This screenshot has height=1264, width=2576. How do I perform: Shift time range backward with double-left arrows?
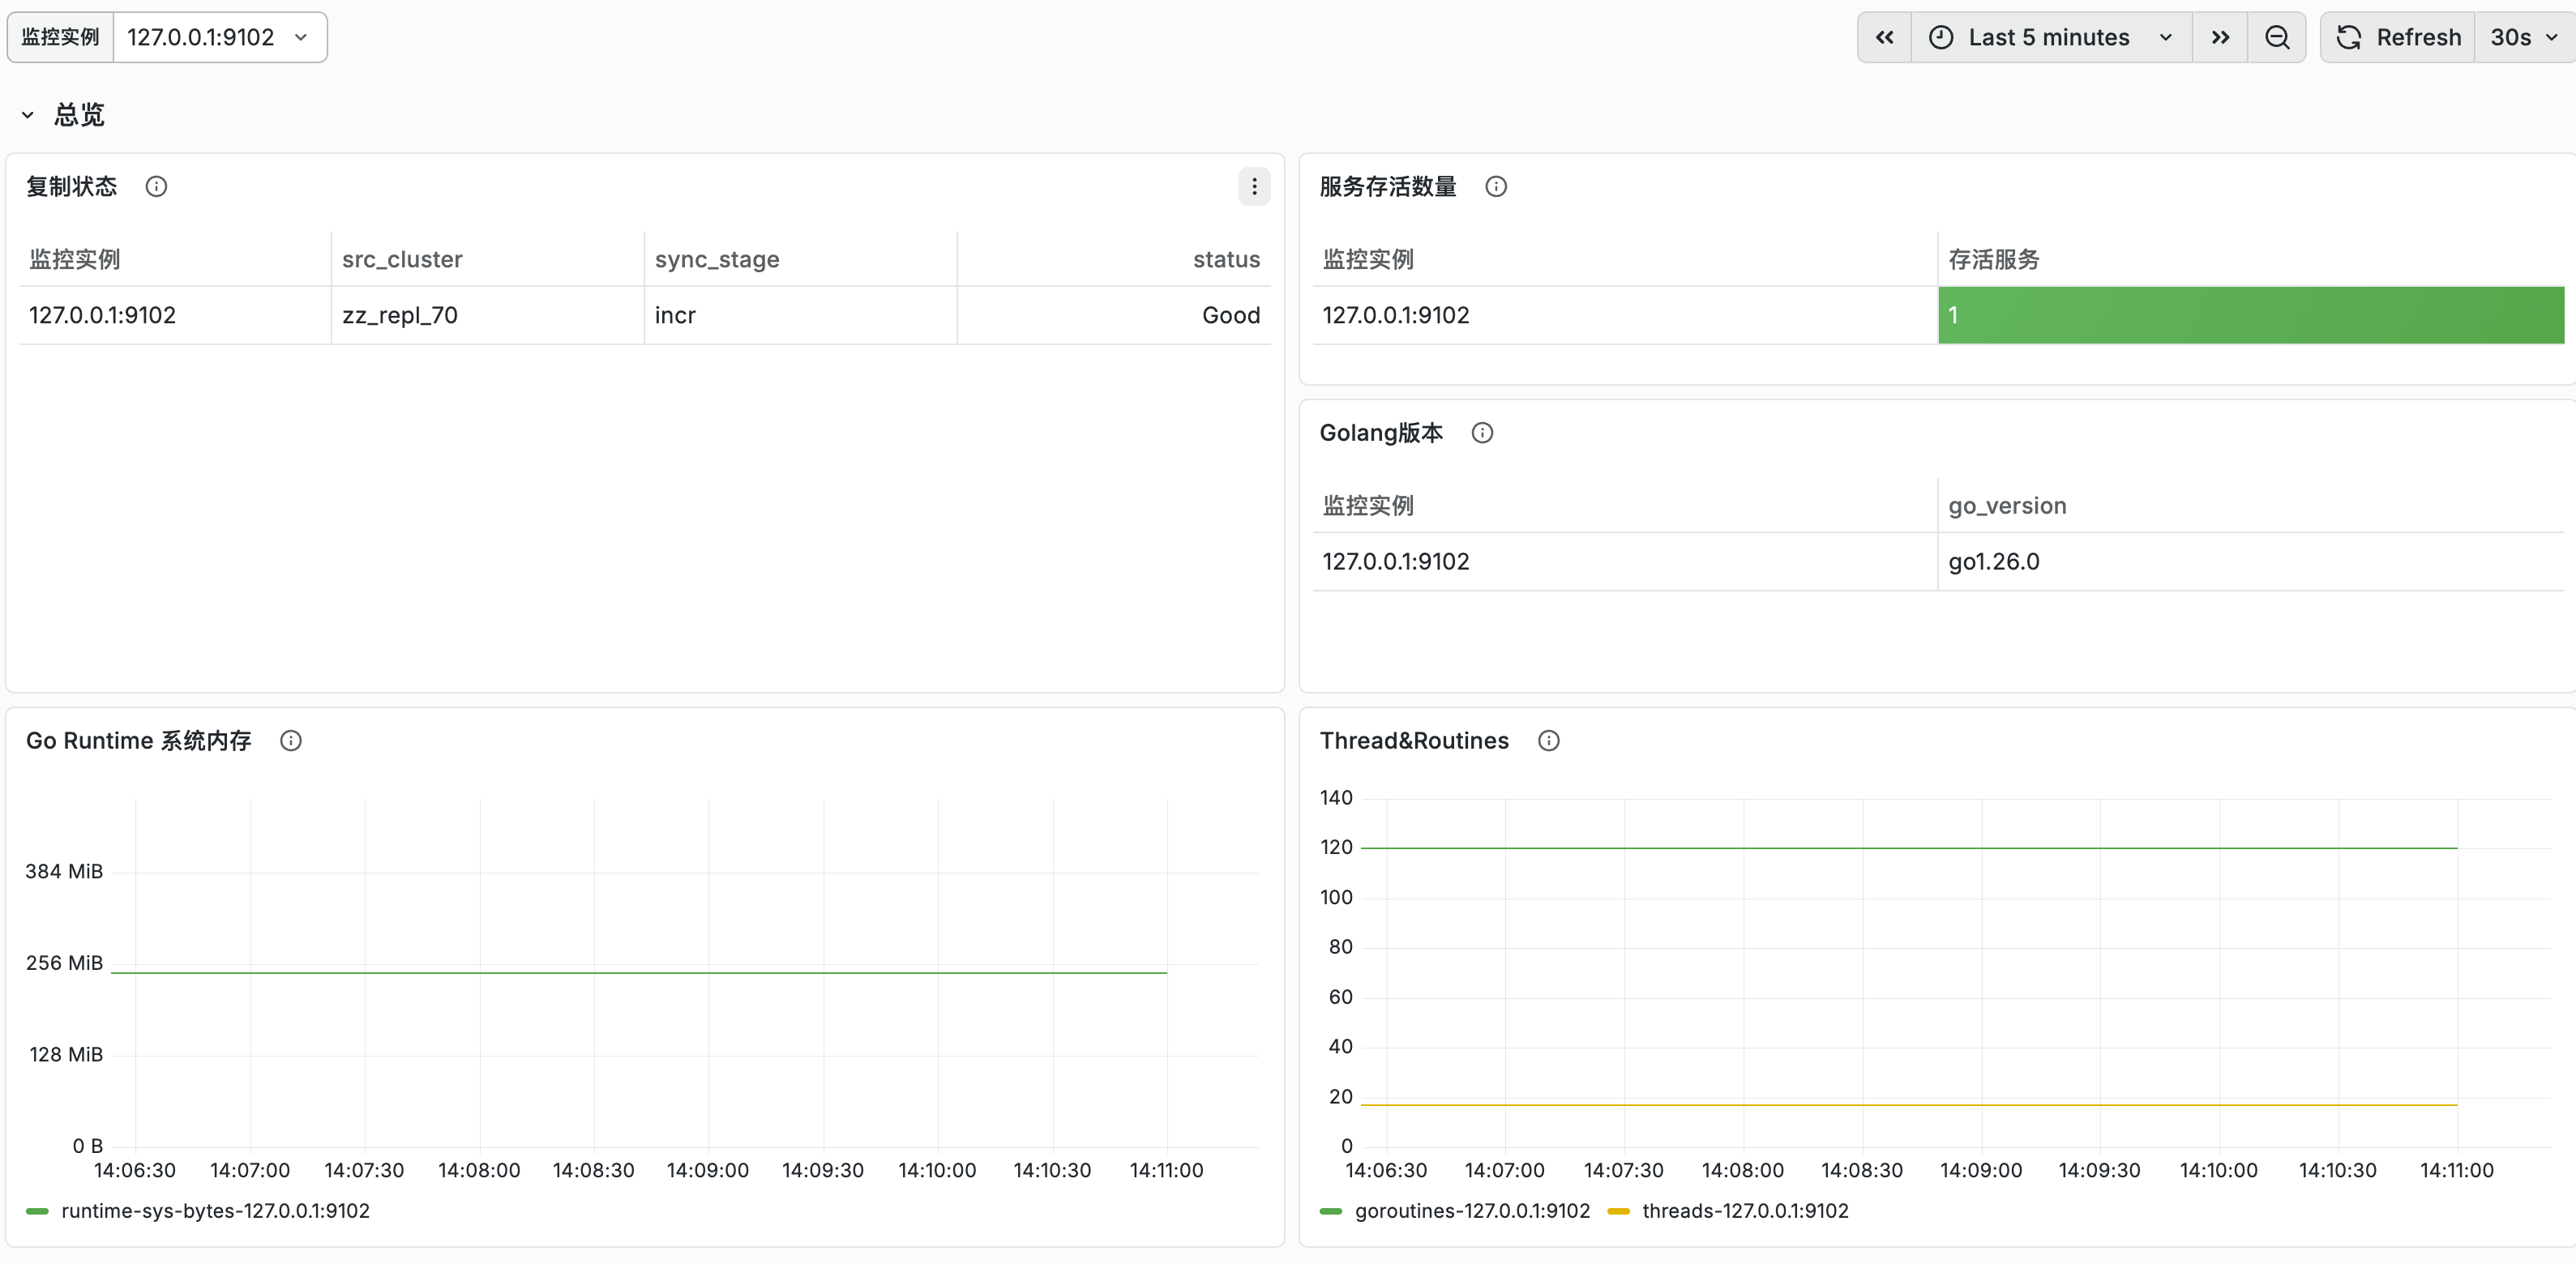[x=1884, y=37]
